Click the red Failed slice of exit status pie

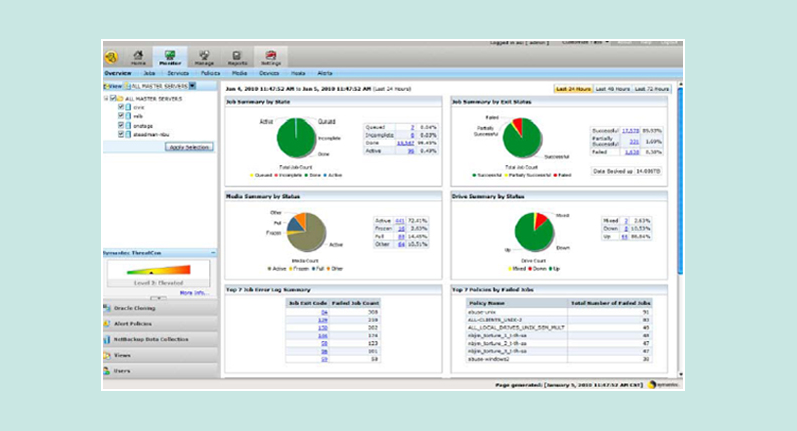tap(518, 125)
